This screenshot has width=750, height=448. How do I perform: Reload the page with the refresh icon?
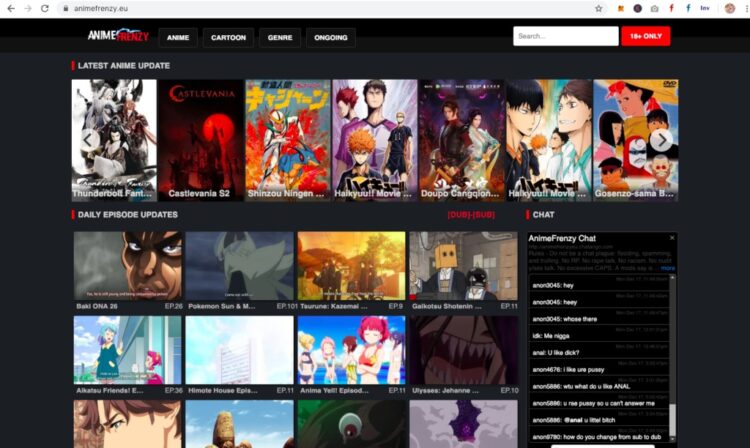[44, 8]
